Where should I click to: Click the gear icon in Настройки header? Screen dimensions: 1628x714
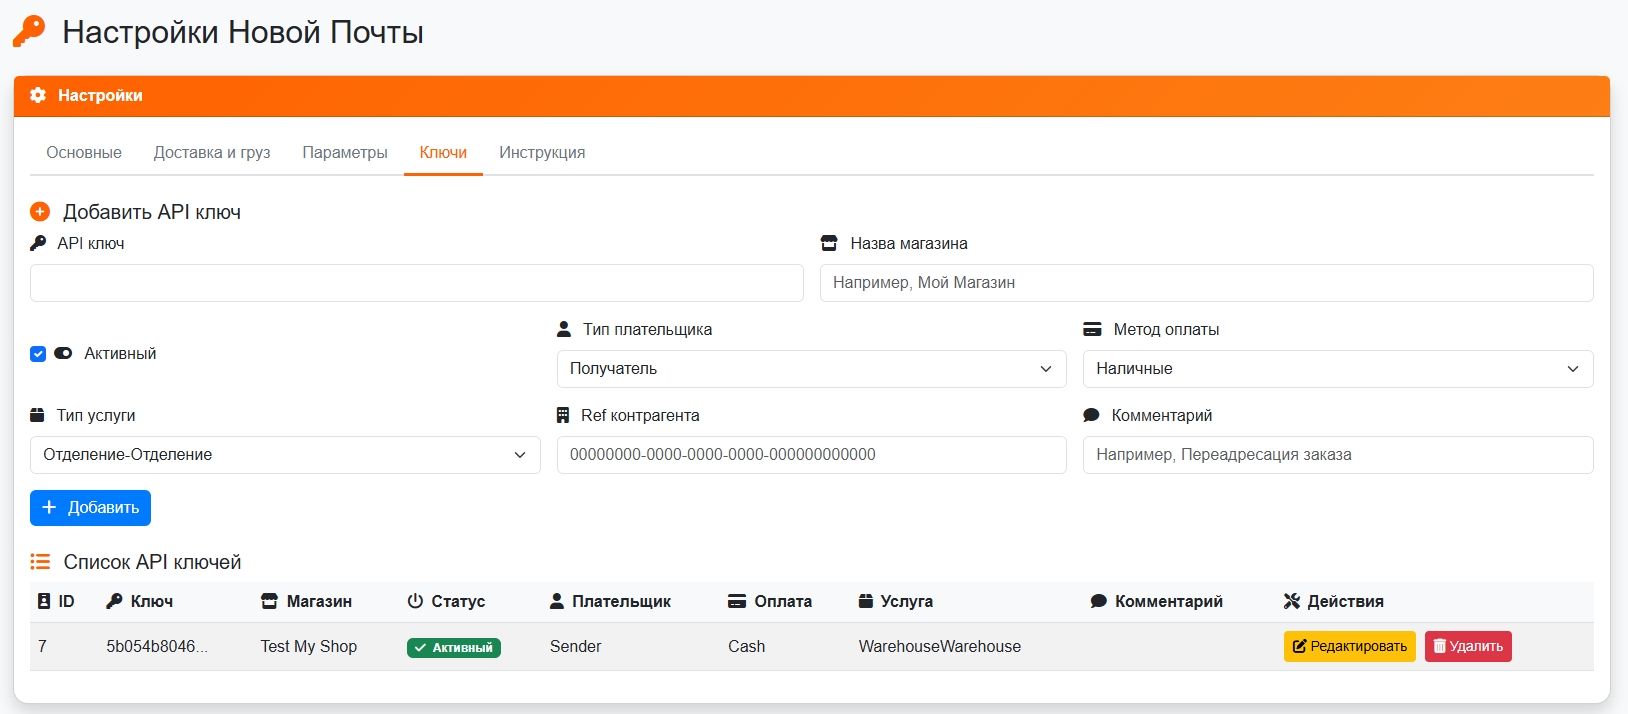pos(38,95)
